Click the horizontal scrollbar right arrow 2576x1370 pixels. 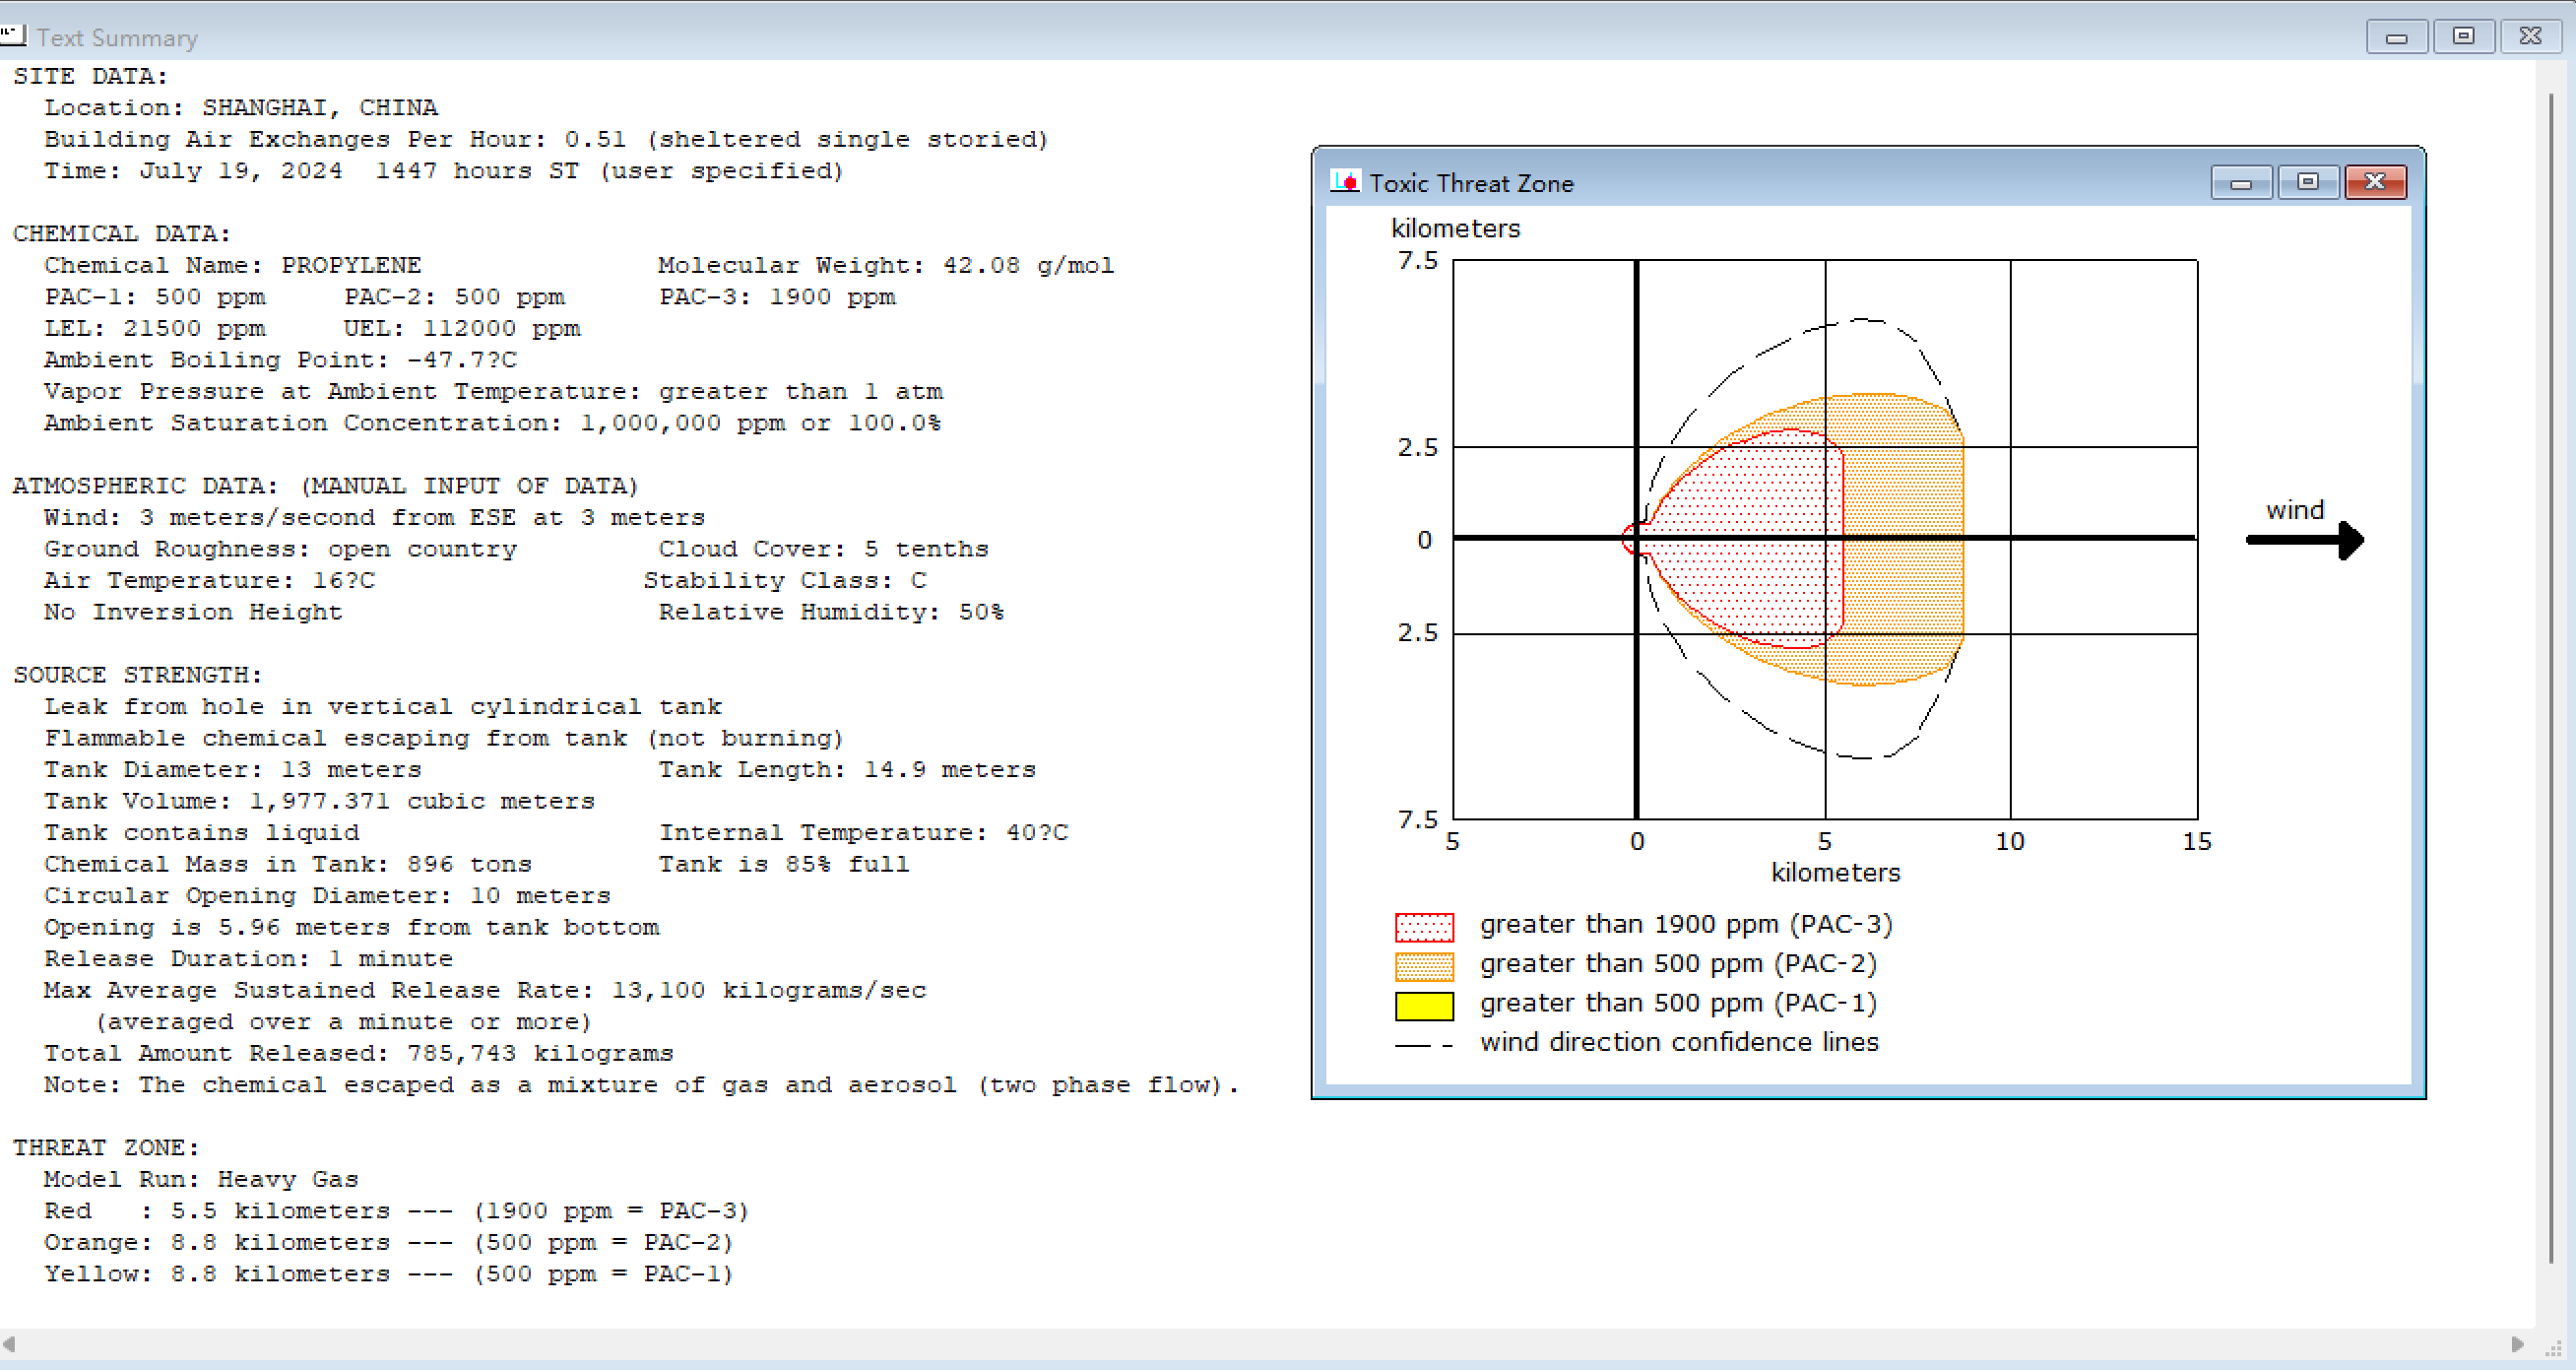[x=2518, y=1344]
